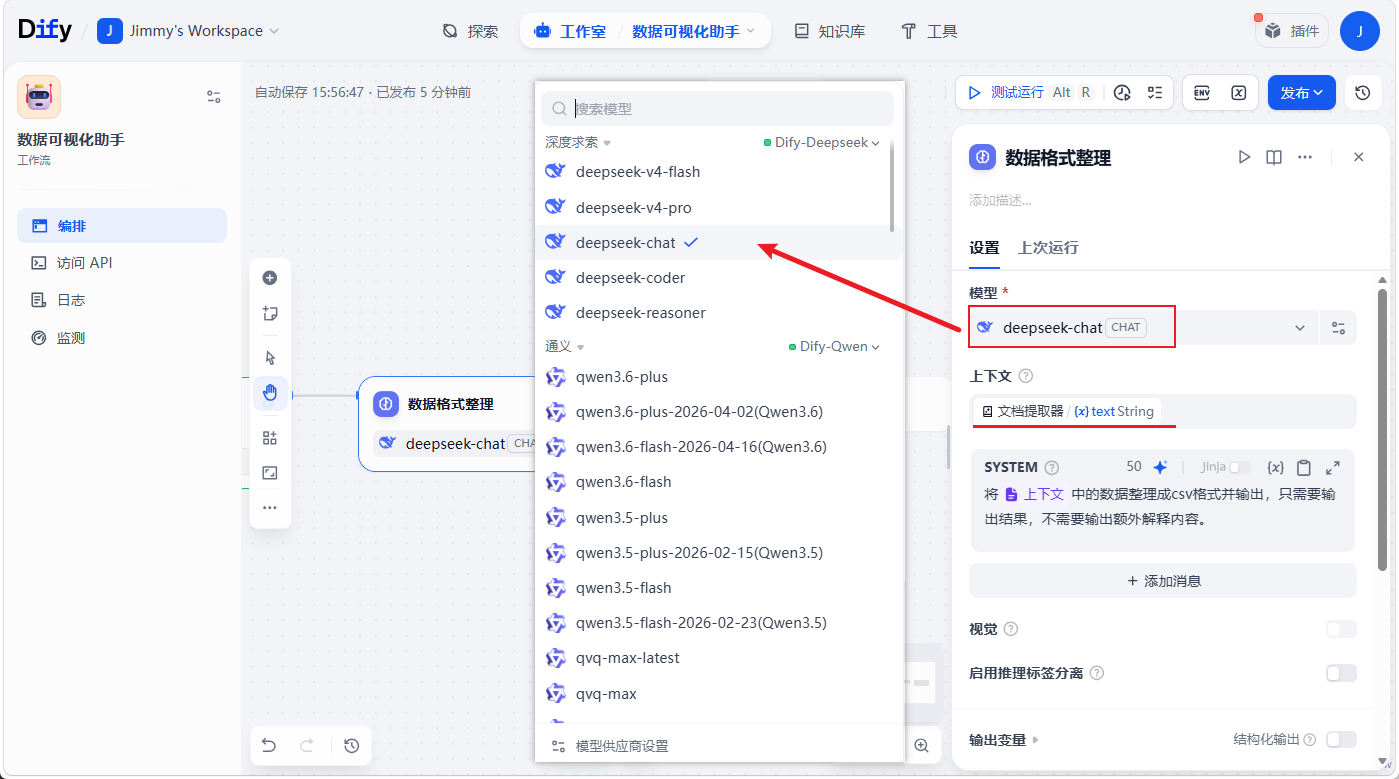Open the 日志 sidebar item
The image size is (1399, 779).
(122, 300)
